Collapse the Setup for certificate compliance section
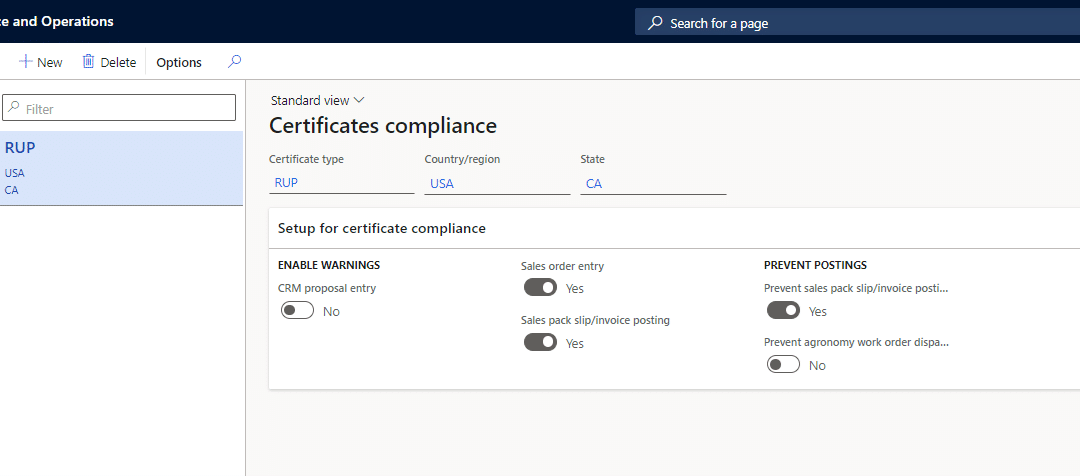Viewport: 1080px width, 476px height. pos(382,228)
